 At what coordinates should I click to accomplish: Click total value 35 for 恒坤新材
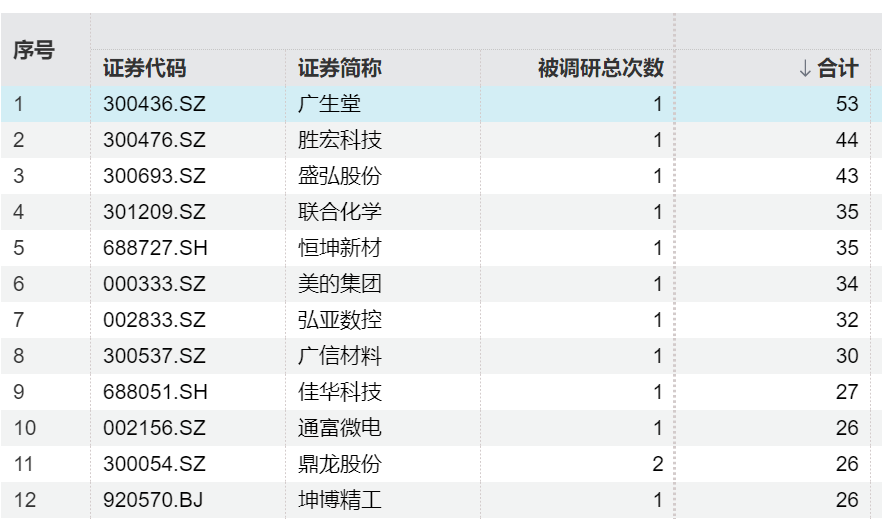pyautogui.click(x=847, y=248)
